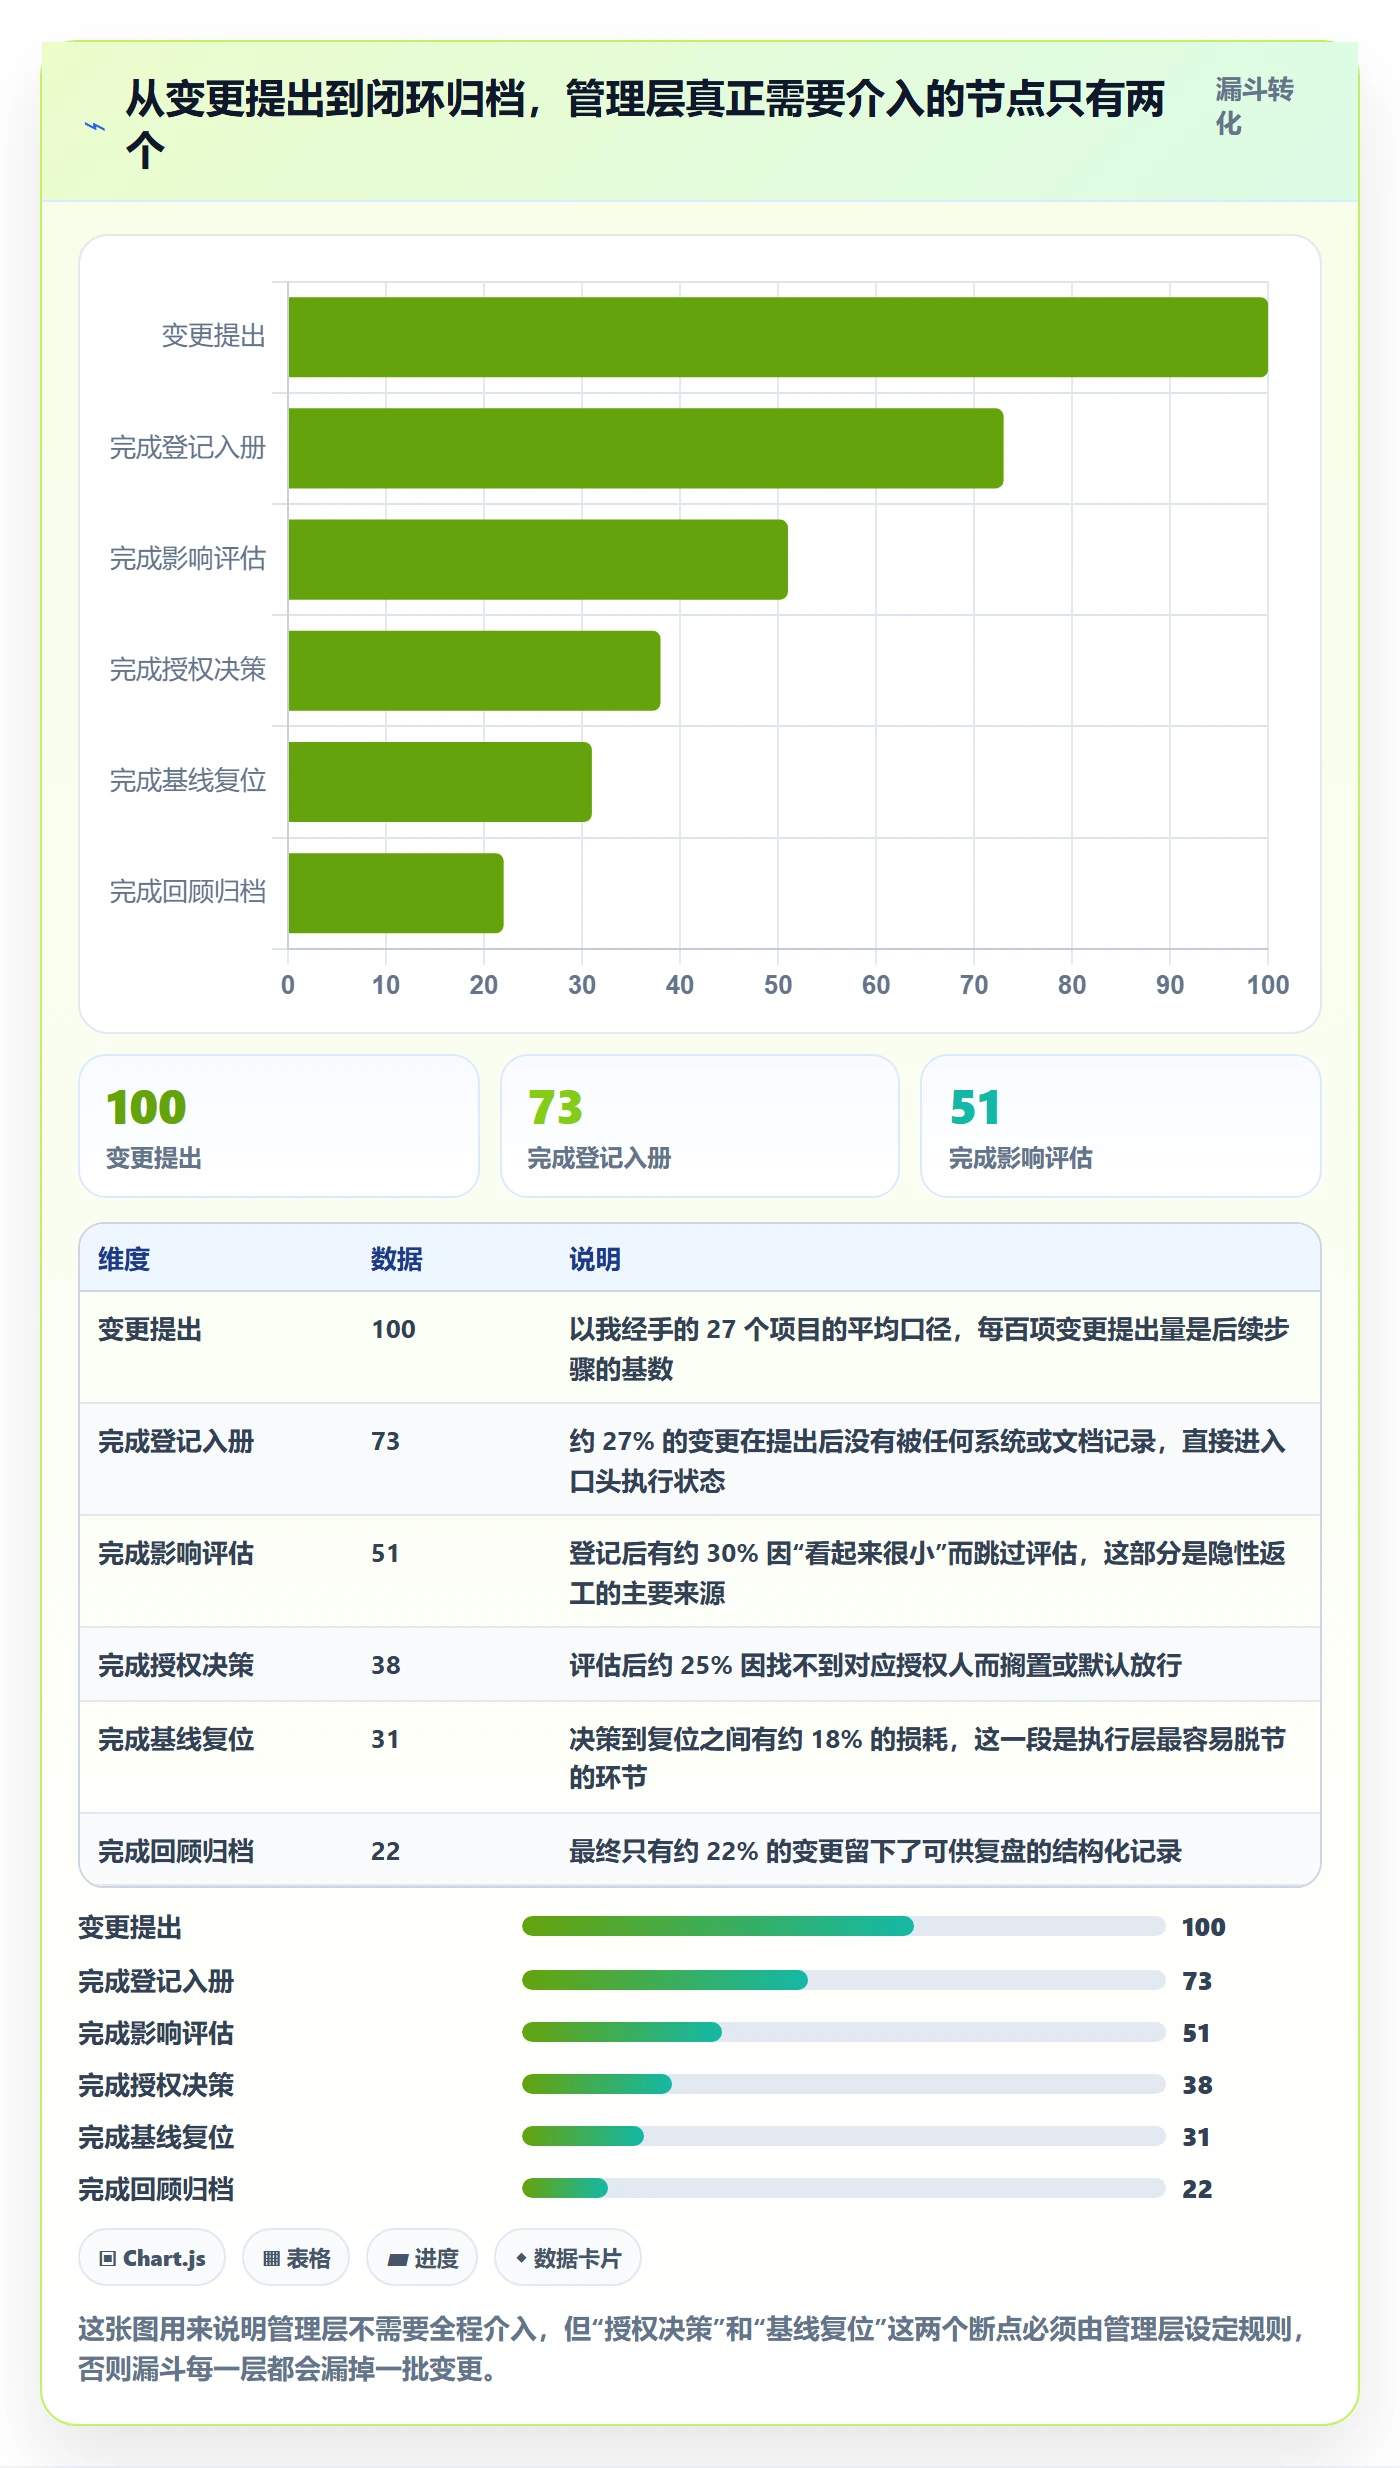Image resolution: width=1400 pixels, height=2468 pixels.
Task: Click the chart bar for 完成登记入册
Action: (x=646, y=448)
